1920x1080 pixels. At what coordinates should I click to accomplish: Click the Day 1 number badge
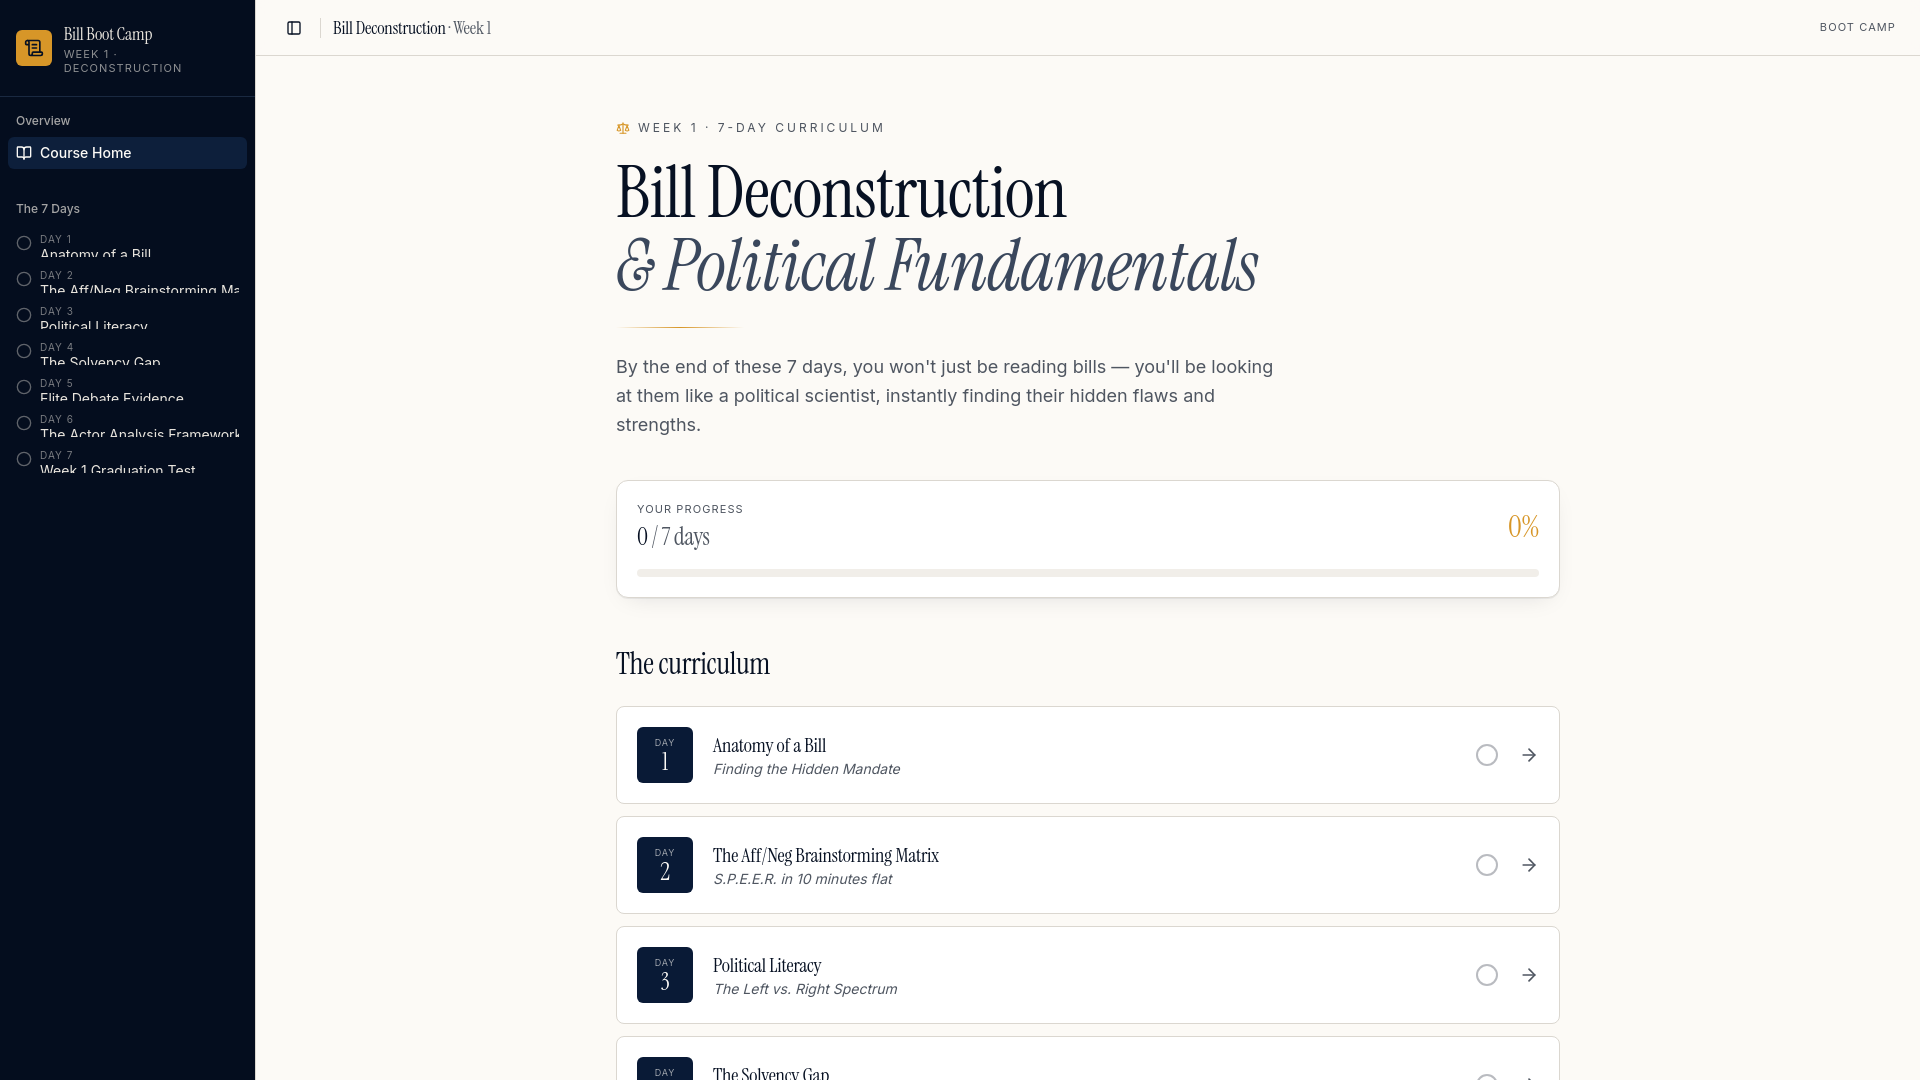(x=665, y=755)
